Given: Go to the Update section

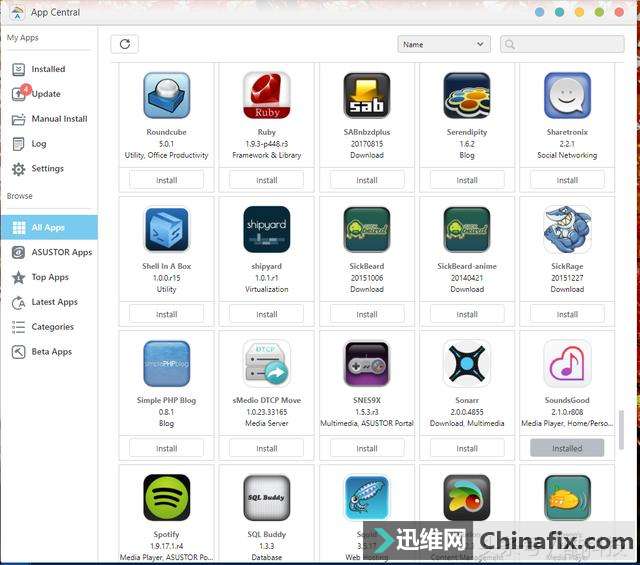Looking at the screenshot, I should [46, 94].
